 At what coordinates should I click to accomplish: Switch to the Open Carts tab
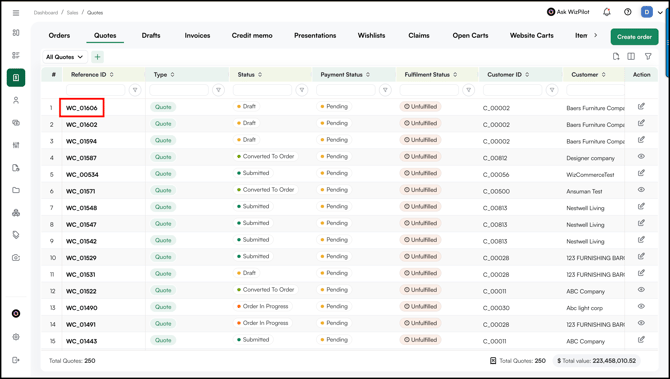pyautogui.click(x=470, y=35)
